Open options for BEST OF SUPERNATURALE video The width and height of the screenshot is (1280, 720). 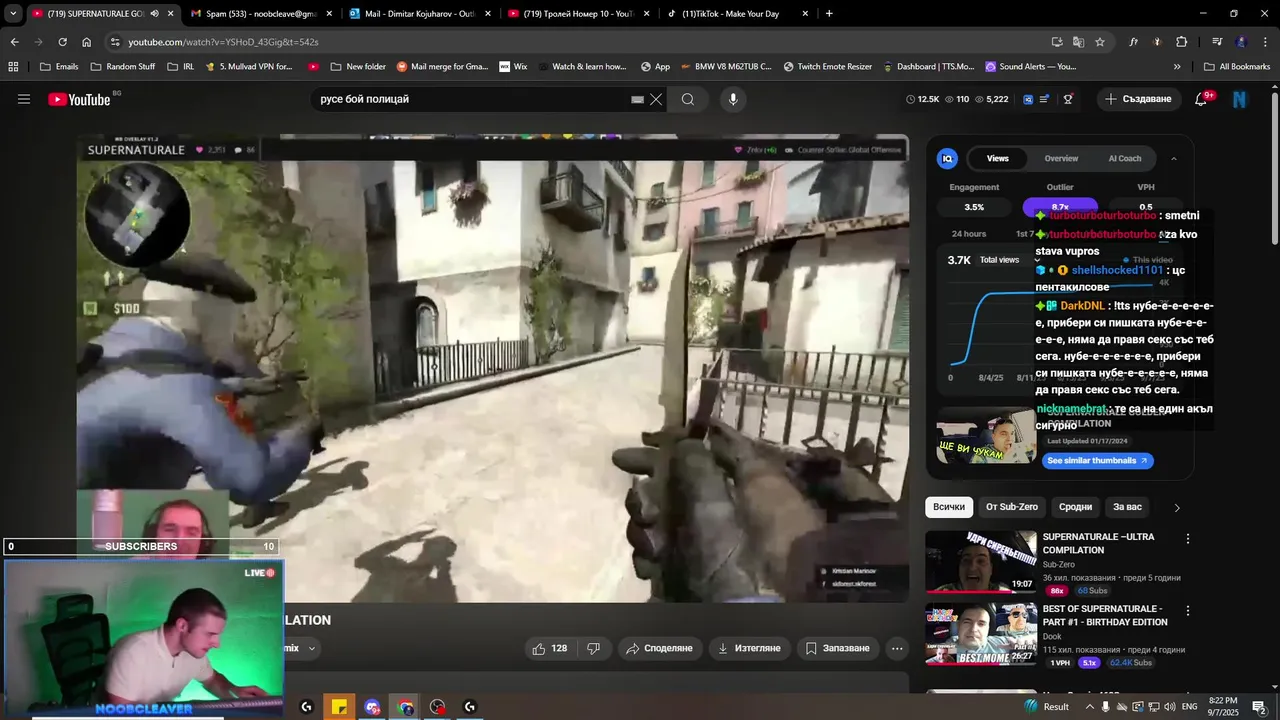coord(1188,610)
